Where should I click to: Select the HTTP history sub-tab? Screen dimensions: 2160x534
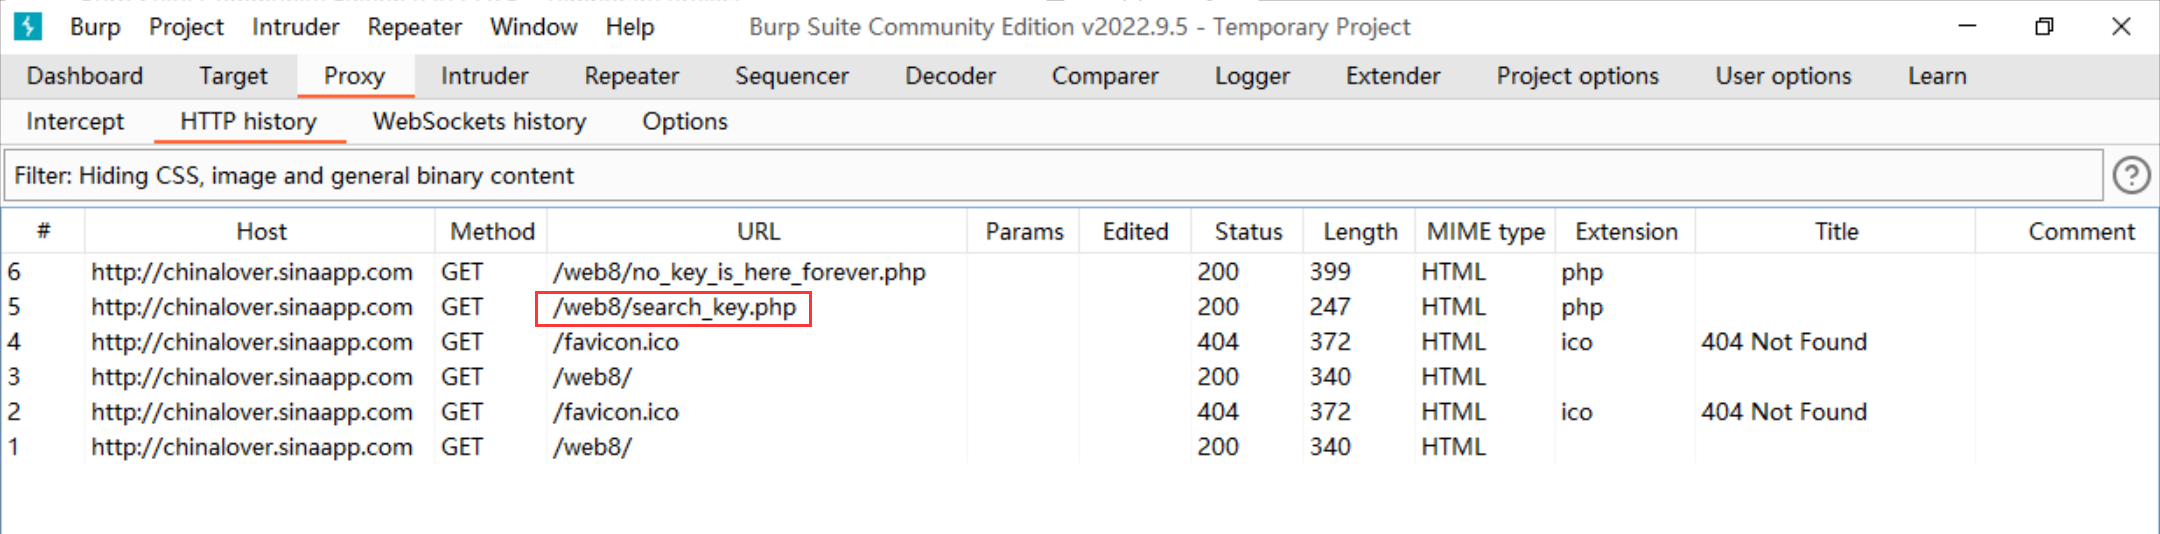(248, 122)
